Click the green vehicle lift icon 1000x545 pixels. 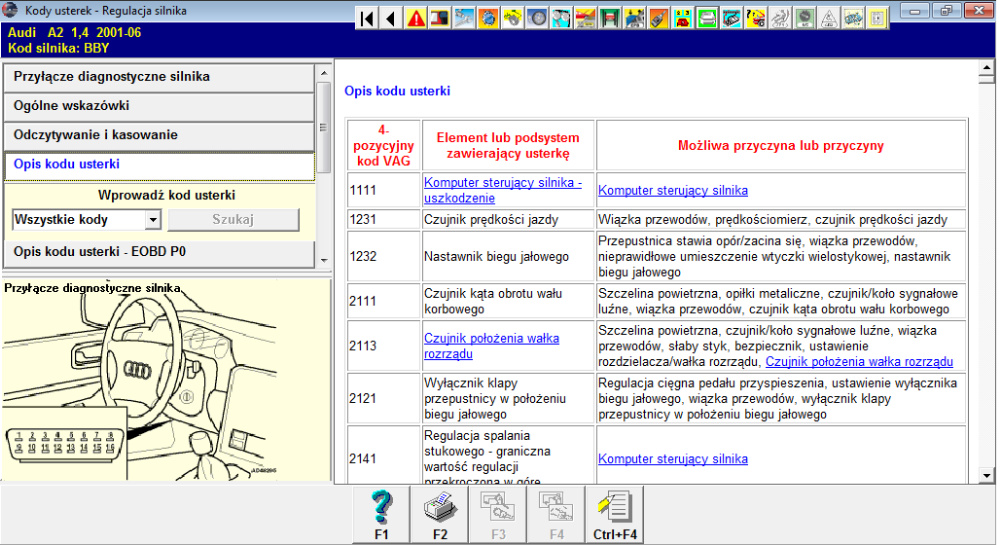pyautogui.click(x=610, y=18)
